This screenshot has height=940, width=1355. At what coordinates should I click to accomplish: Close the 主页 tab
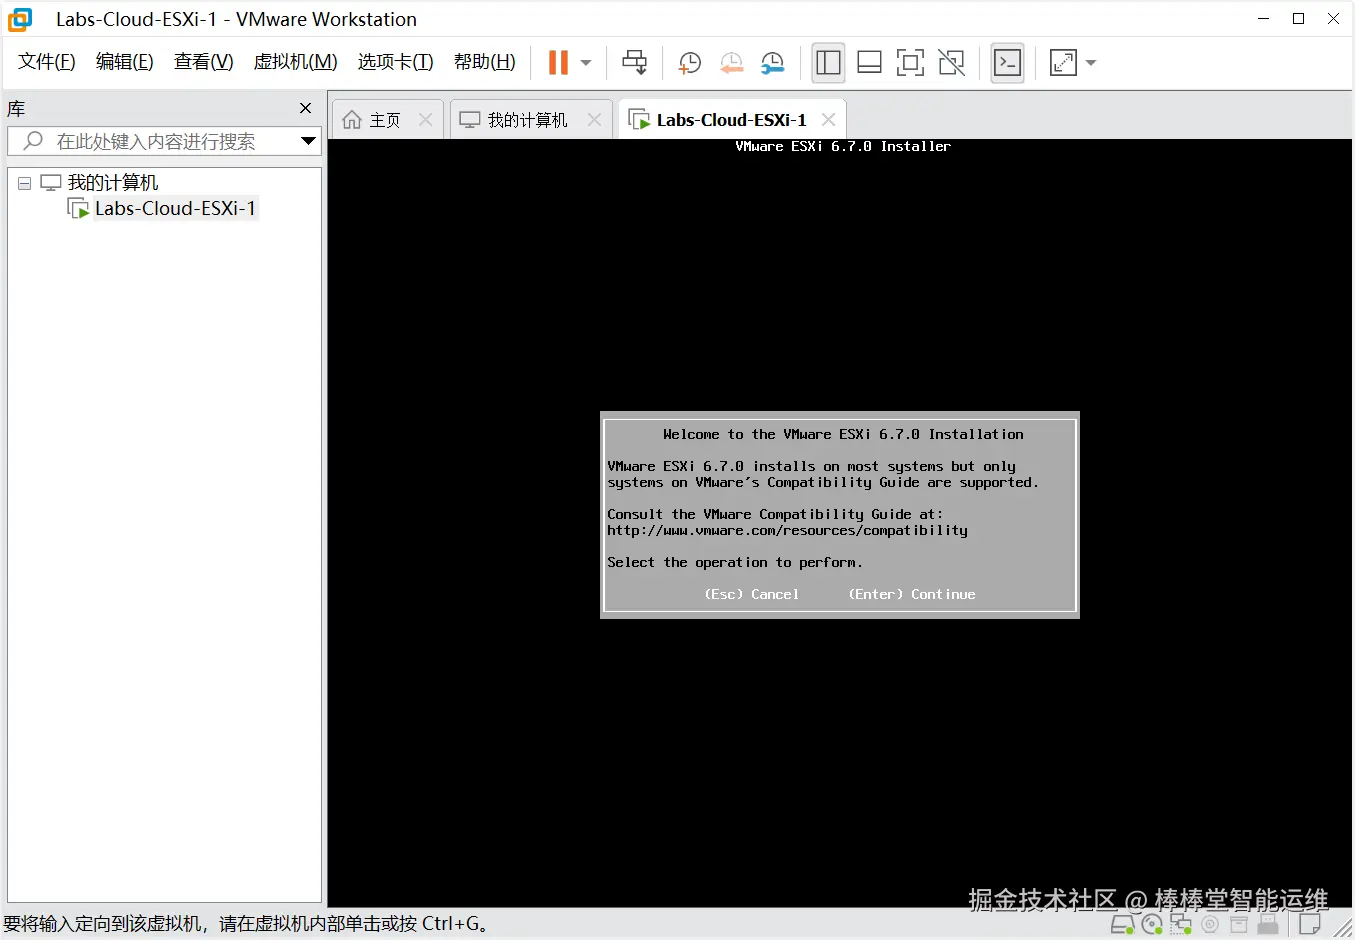(x=426, y=120)
